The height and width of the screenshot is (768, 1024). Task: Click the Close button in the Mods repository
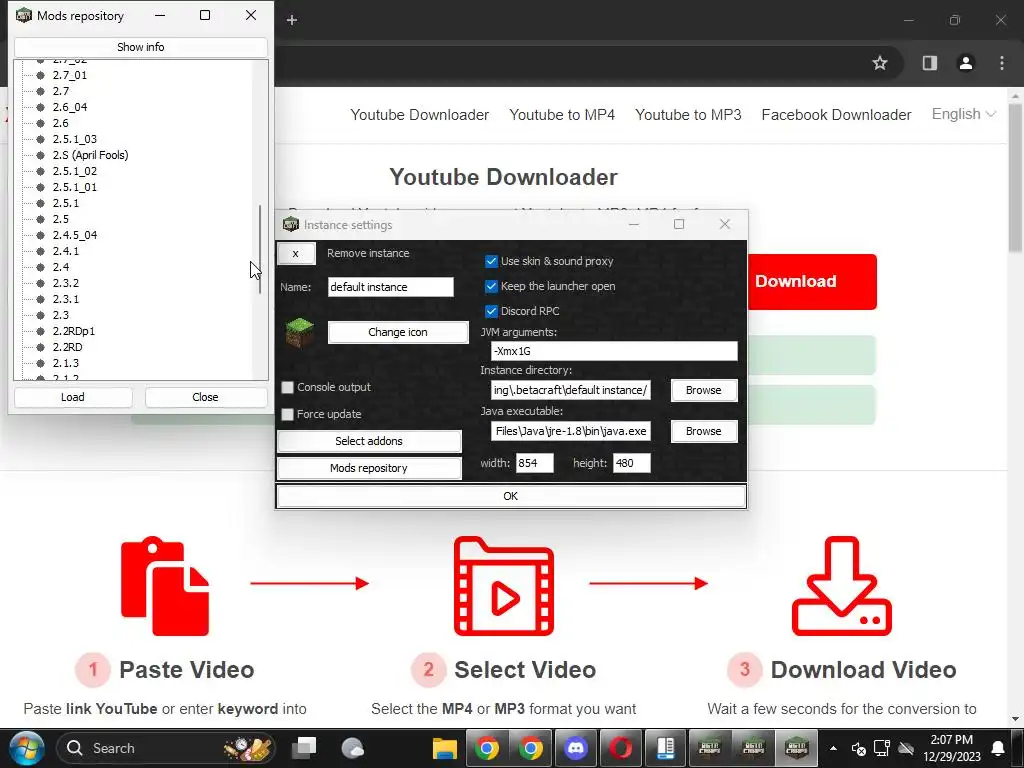coord(206,397)
